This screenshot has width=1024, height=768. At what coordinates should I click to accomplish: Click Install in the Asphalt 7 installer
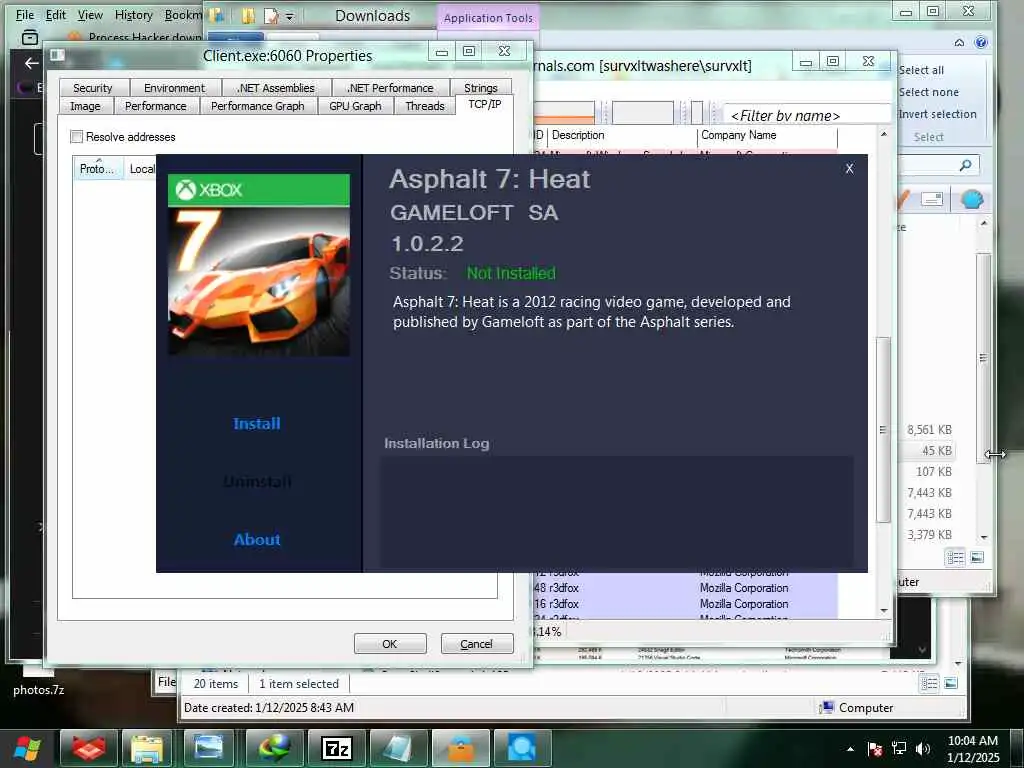click(257, 424)
